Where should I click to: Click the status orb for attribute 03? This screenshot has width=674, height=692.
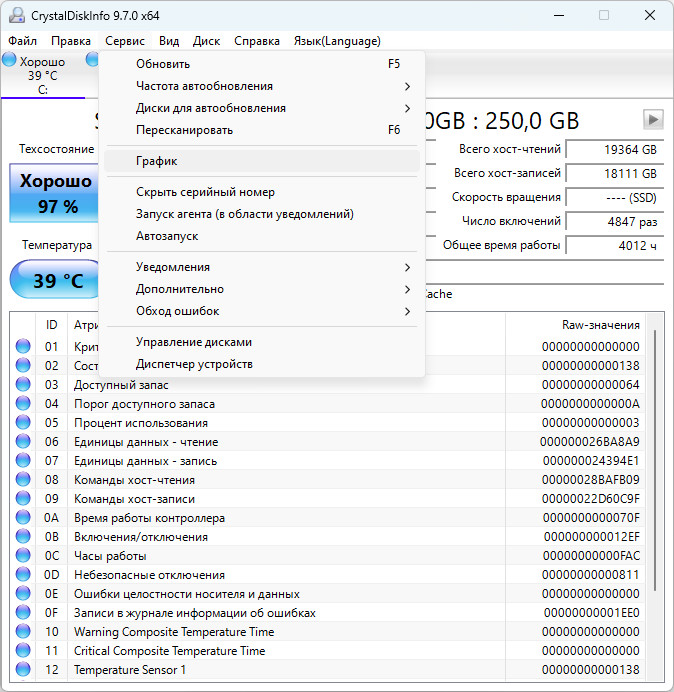[23, 384]
